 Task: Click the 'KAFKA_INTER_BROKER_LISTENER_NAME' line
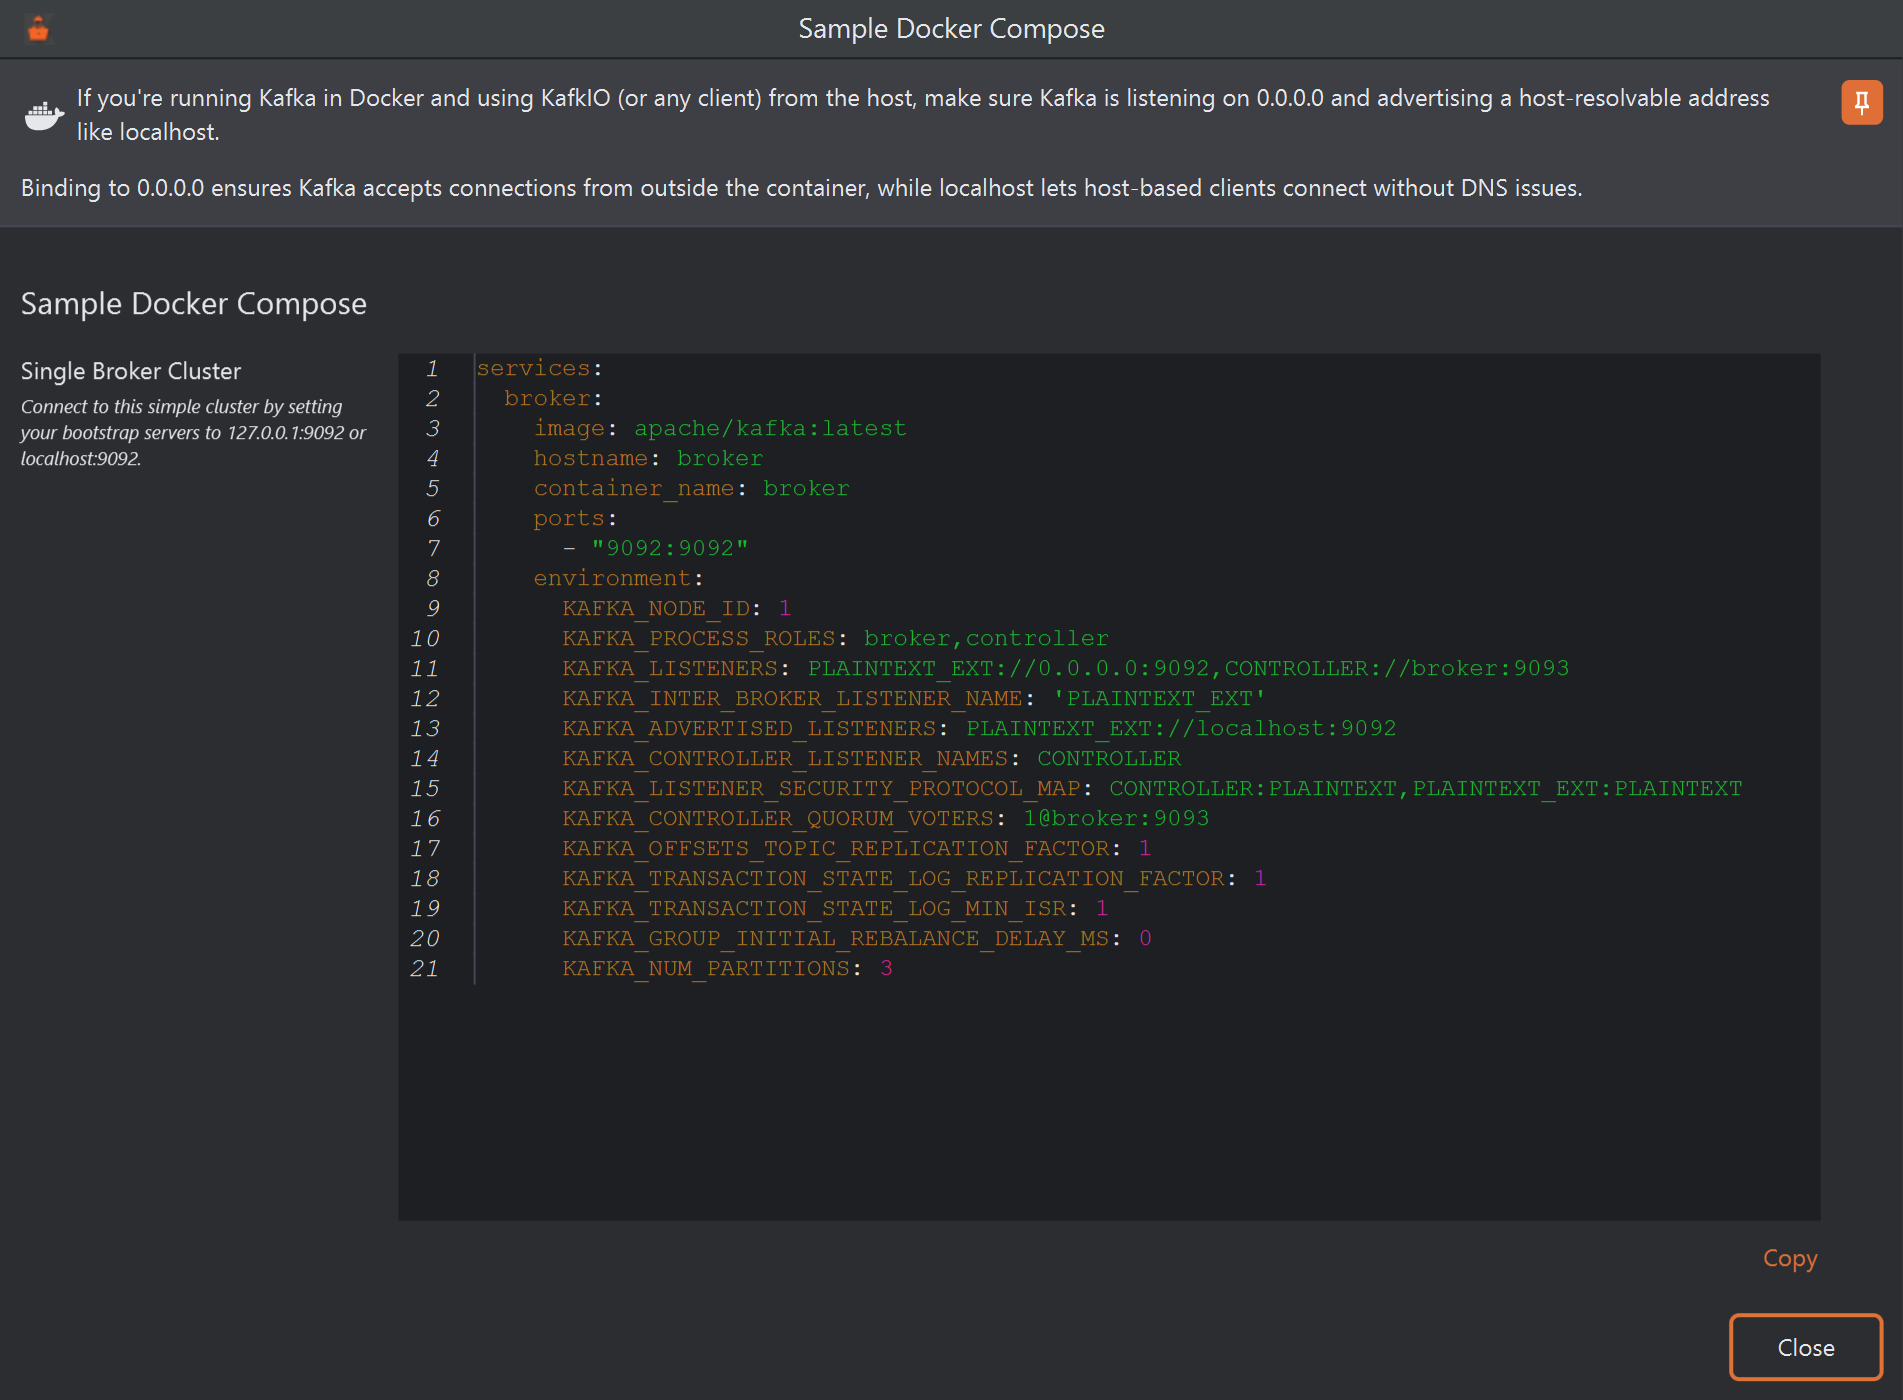tap(914, 698)
